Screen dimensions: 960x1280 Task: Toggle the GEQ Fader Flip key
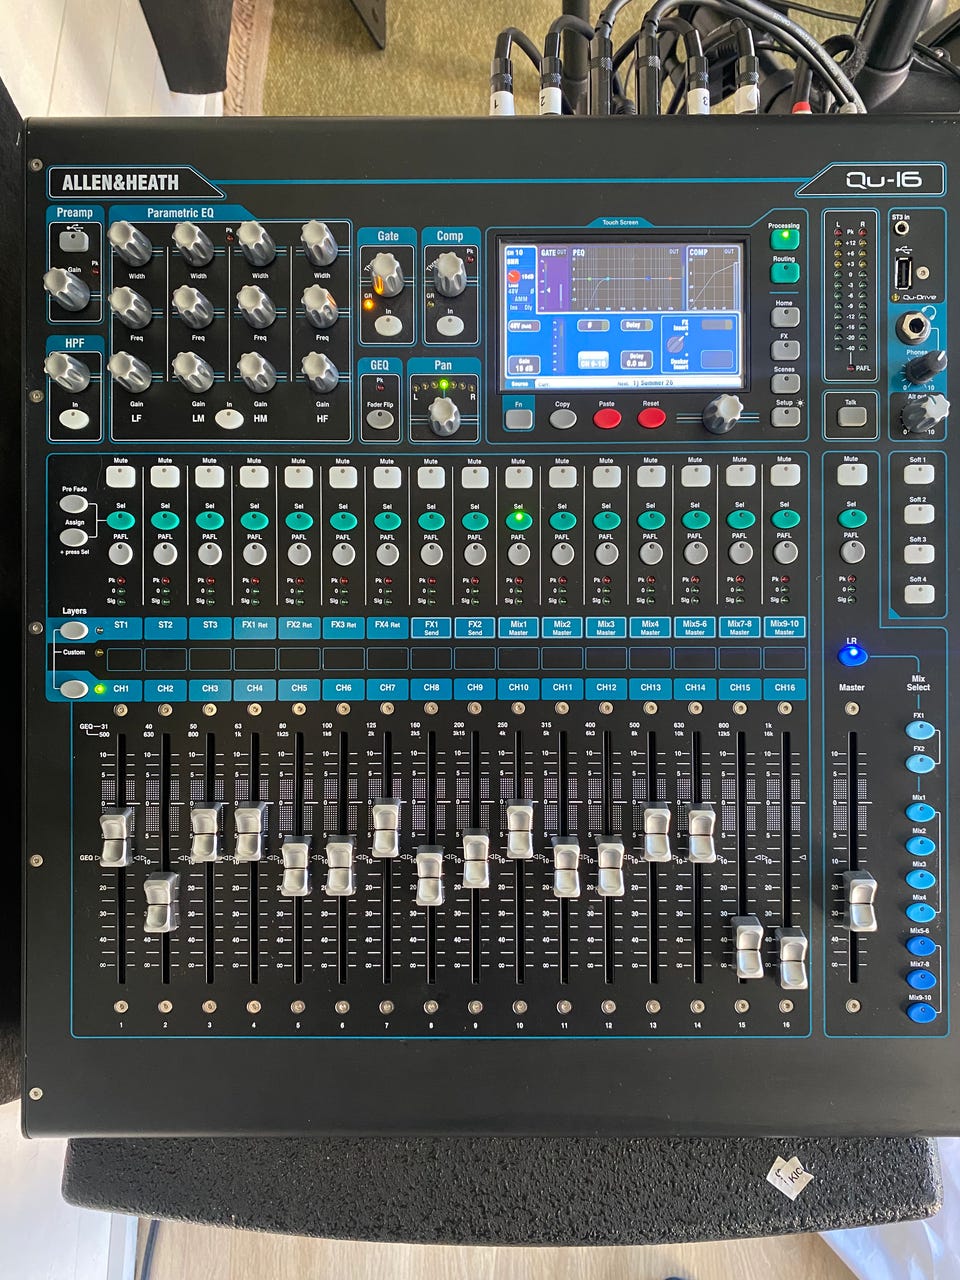click(380, 419)
